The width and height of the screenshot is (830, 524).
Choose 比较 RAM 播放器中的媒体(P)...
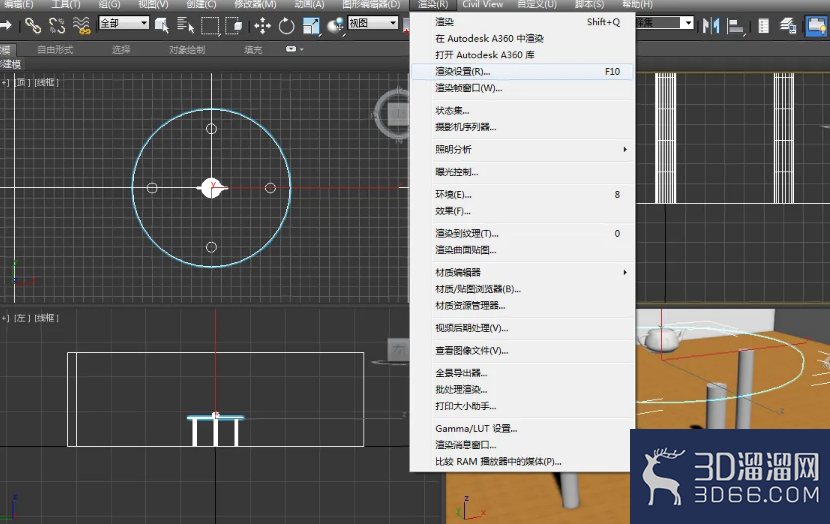coord(522,462)
